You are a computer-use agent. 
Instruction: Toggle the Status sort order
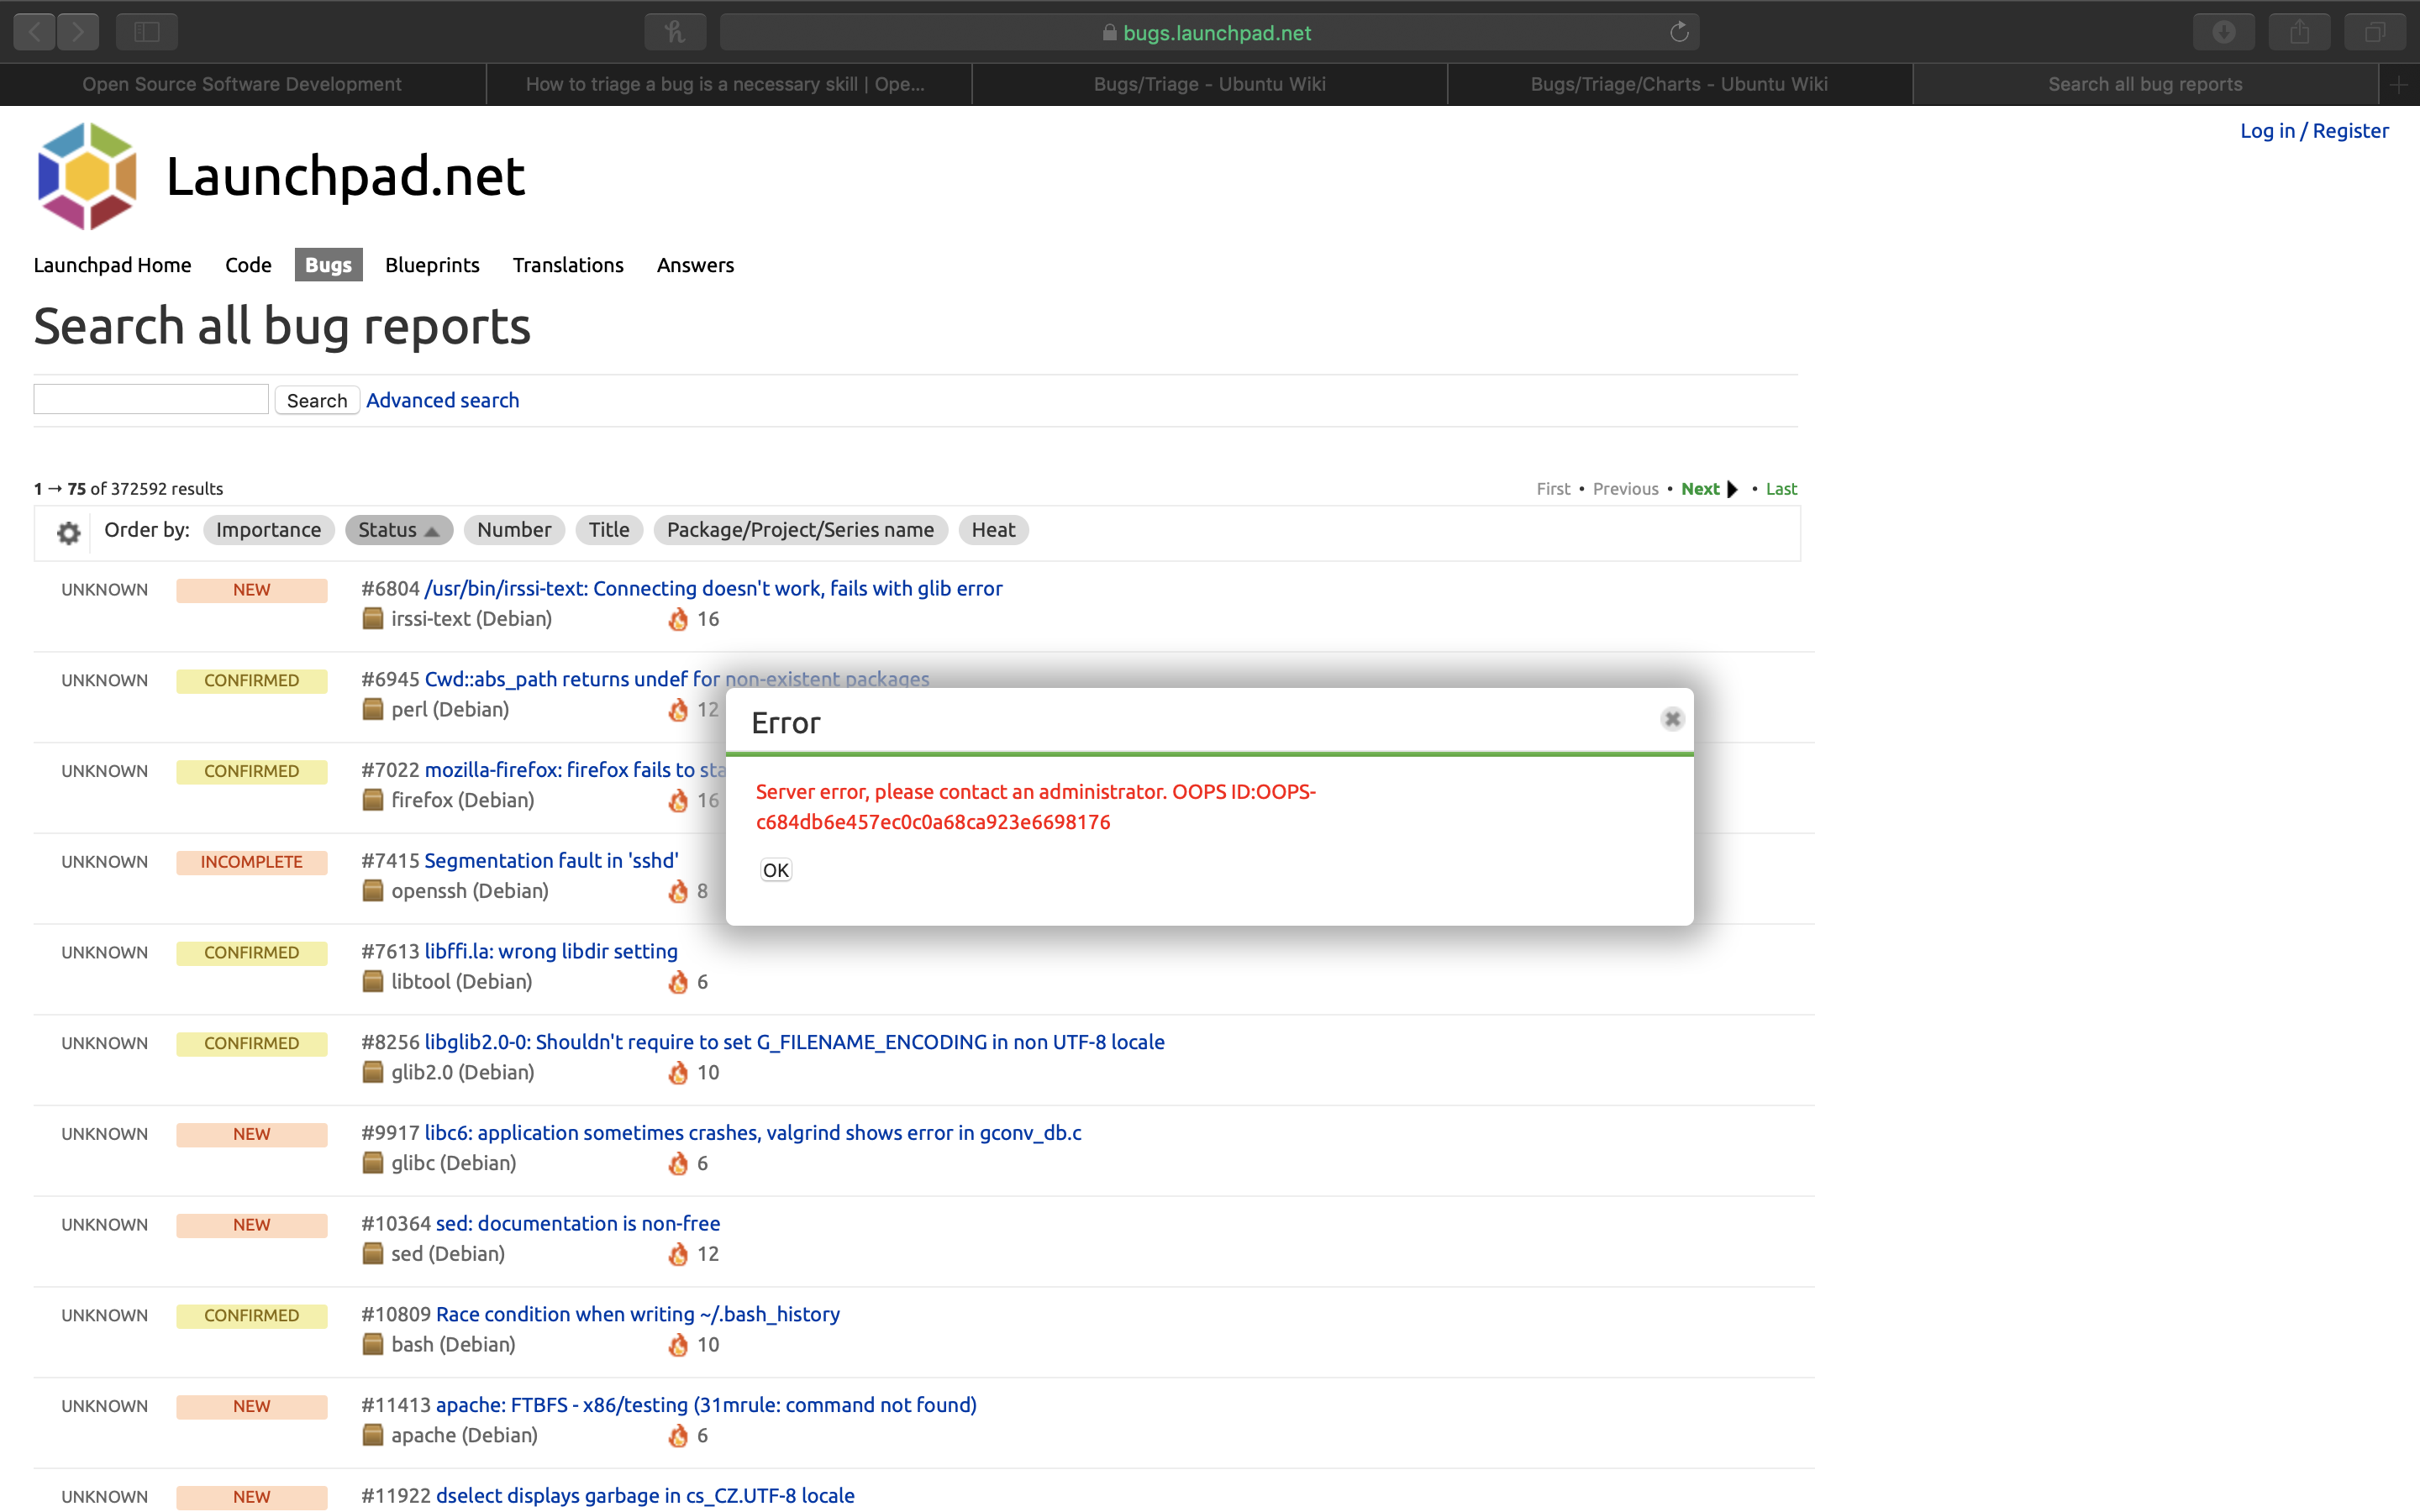click(x=399, y=530)
